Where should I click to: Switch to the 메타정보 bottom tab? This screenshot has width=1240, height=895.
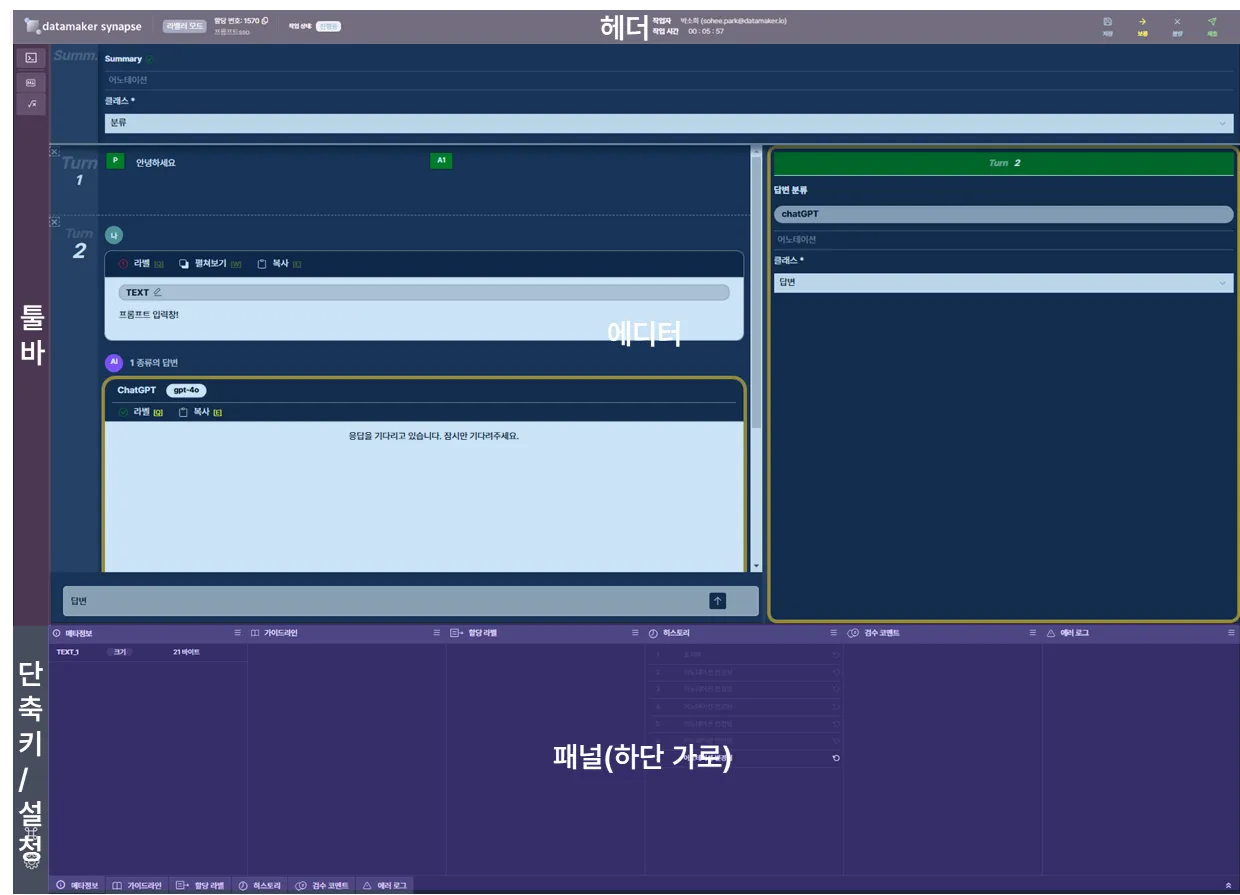coord(78,886)
